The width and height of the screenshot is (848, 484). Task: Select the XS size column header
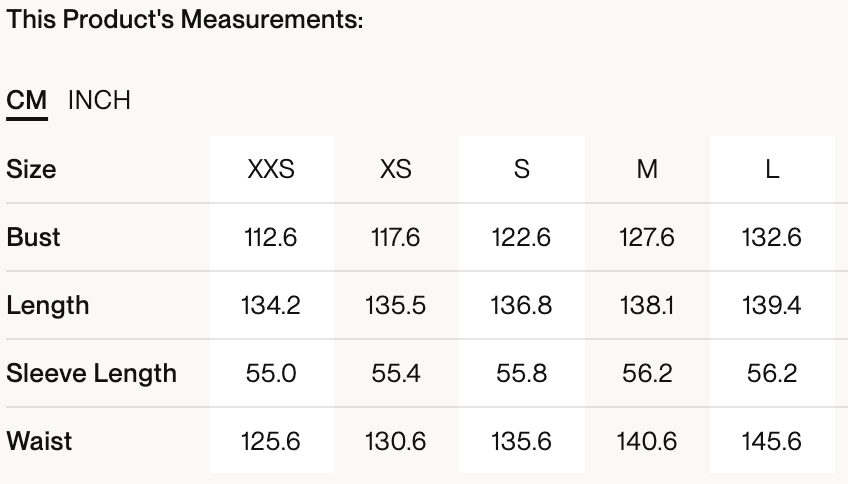(396, 169)
